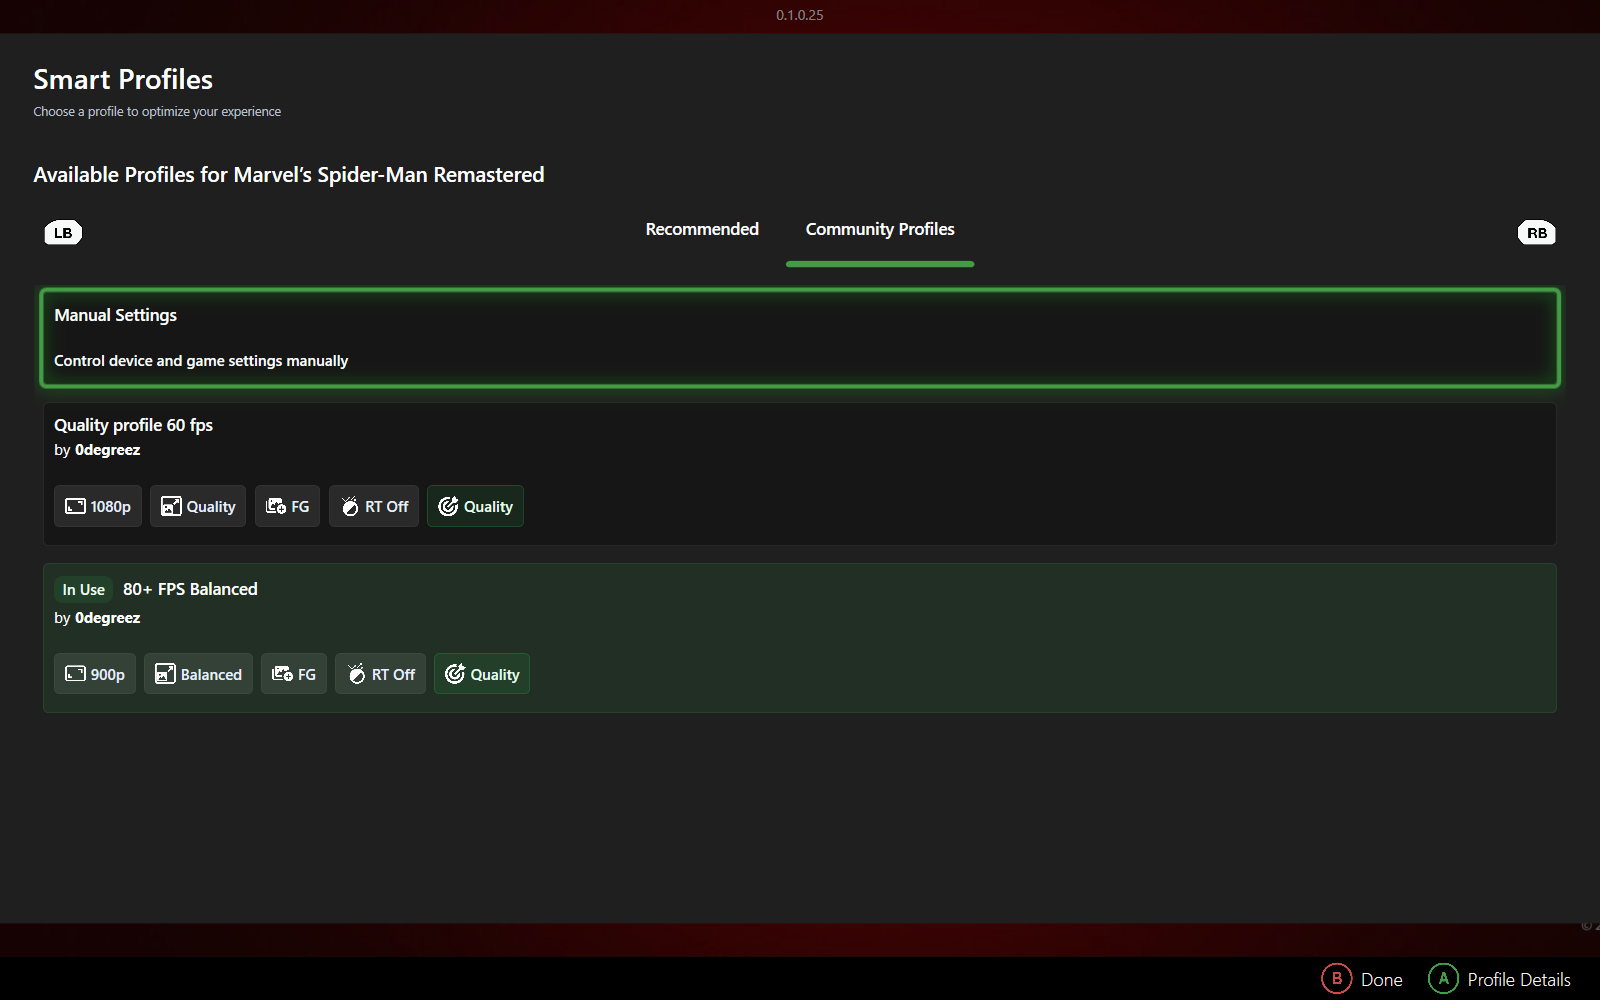Screen dimensions: 1600x1000
Task: Activate the Quality profile 60 fps card
Action: tap(800, 474)
